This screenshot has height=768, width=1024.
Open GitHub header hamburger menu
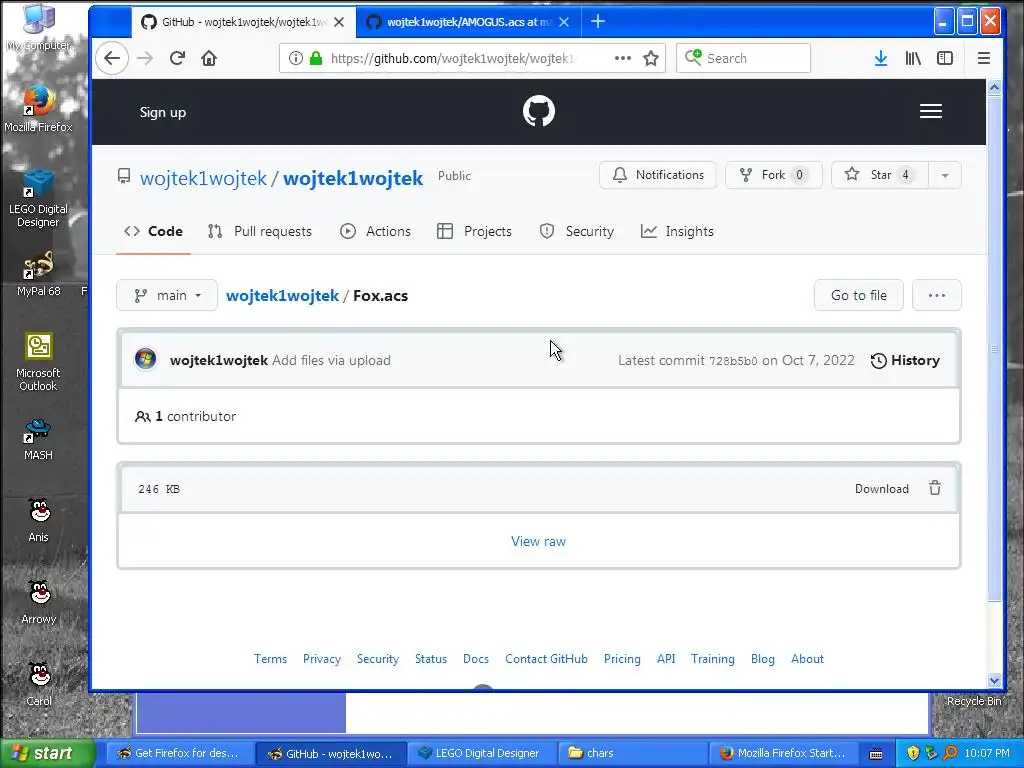pyautogui.click(x=931, y=111)
